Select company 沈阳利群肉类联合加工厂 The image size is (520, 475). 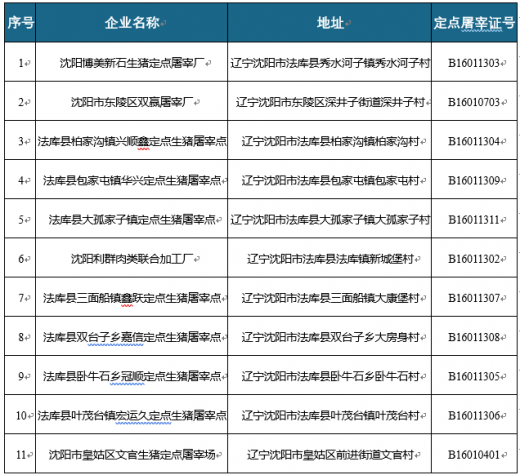[132, 259]
